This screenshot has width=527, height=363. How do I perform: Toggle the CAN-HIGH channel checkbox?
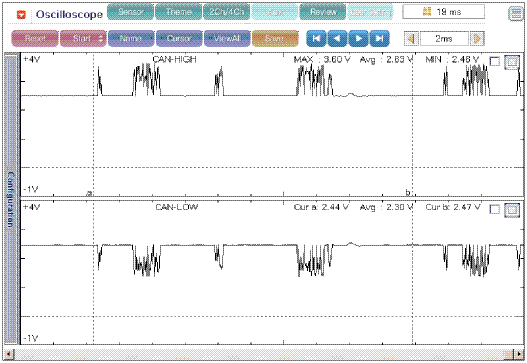pyautogui.click(x=495, y=62)
